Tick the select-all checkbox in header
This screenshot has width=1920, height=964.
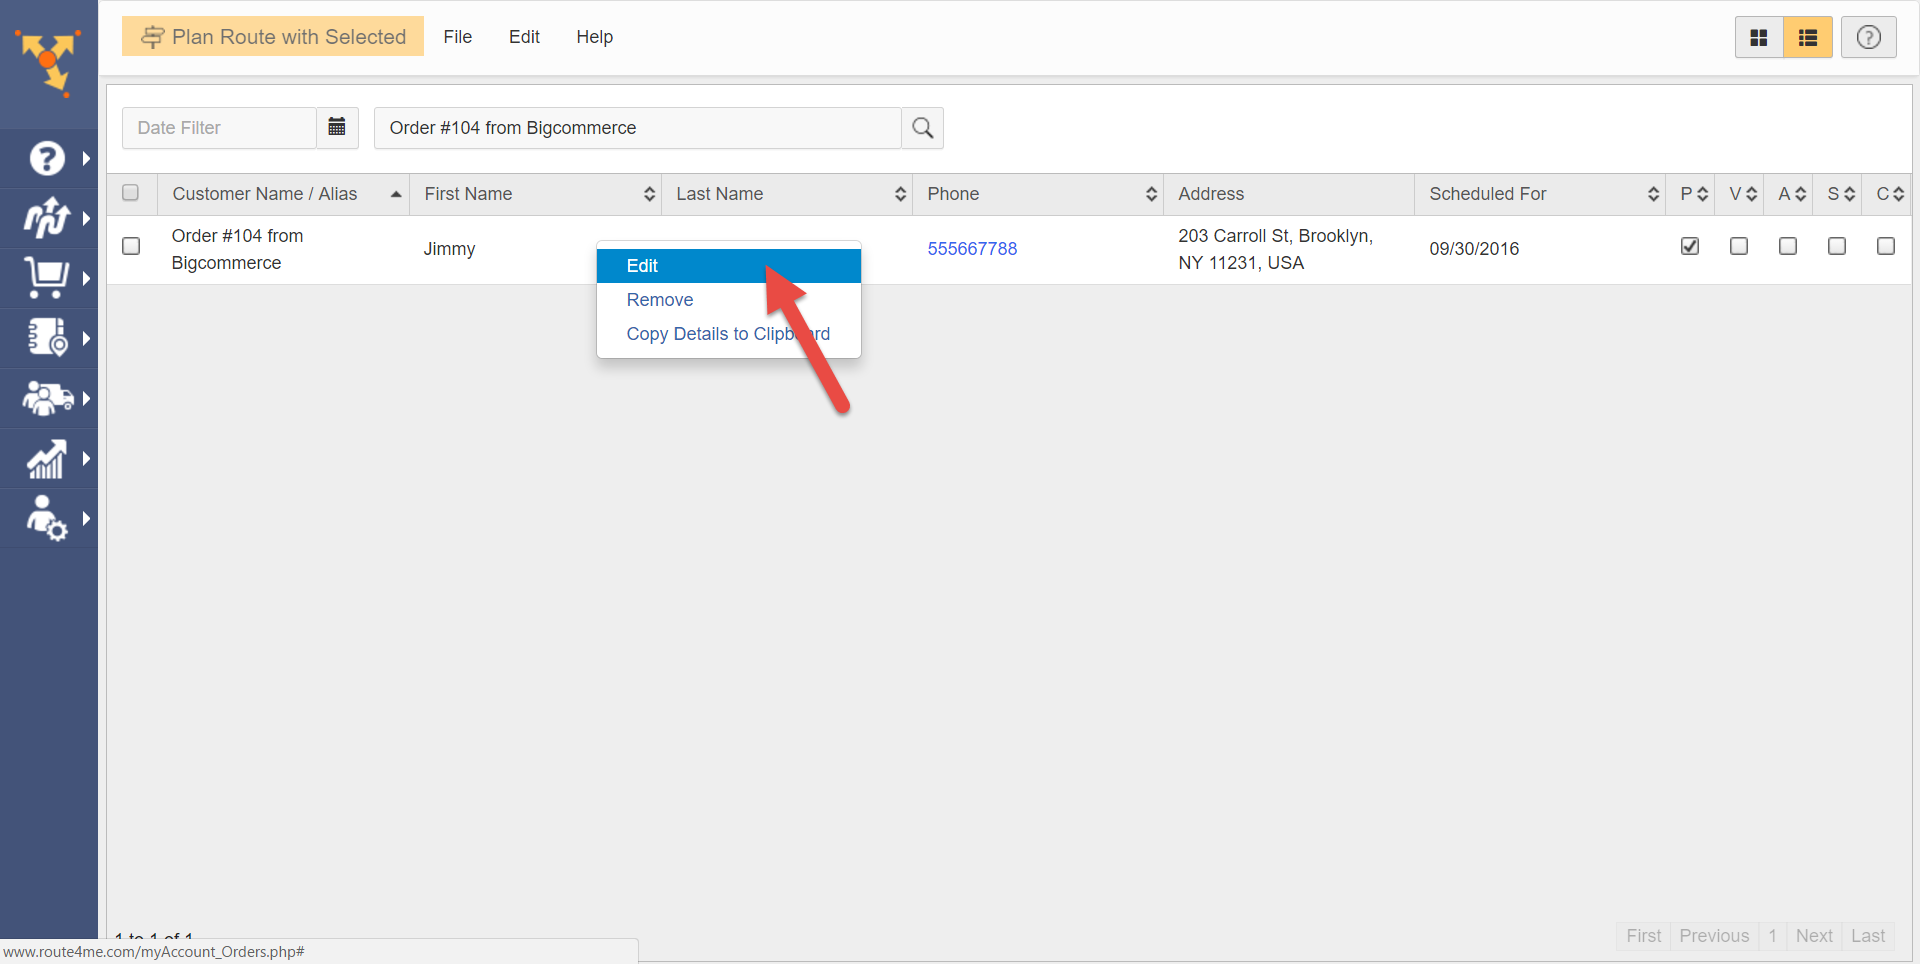tap(131, 193)
